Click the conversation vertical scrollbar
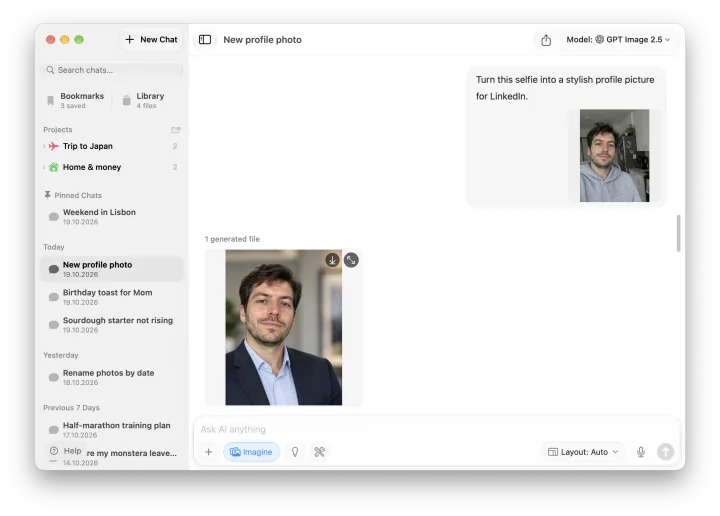This screenshot has height=516, width=720. tap(678, 233)
